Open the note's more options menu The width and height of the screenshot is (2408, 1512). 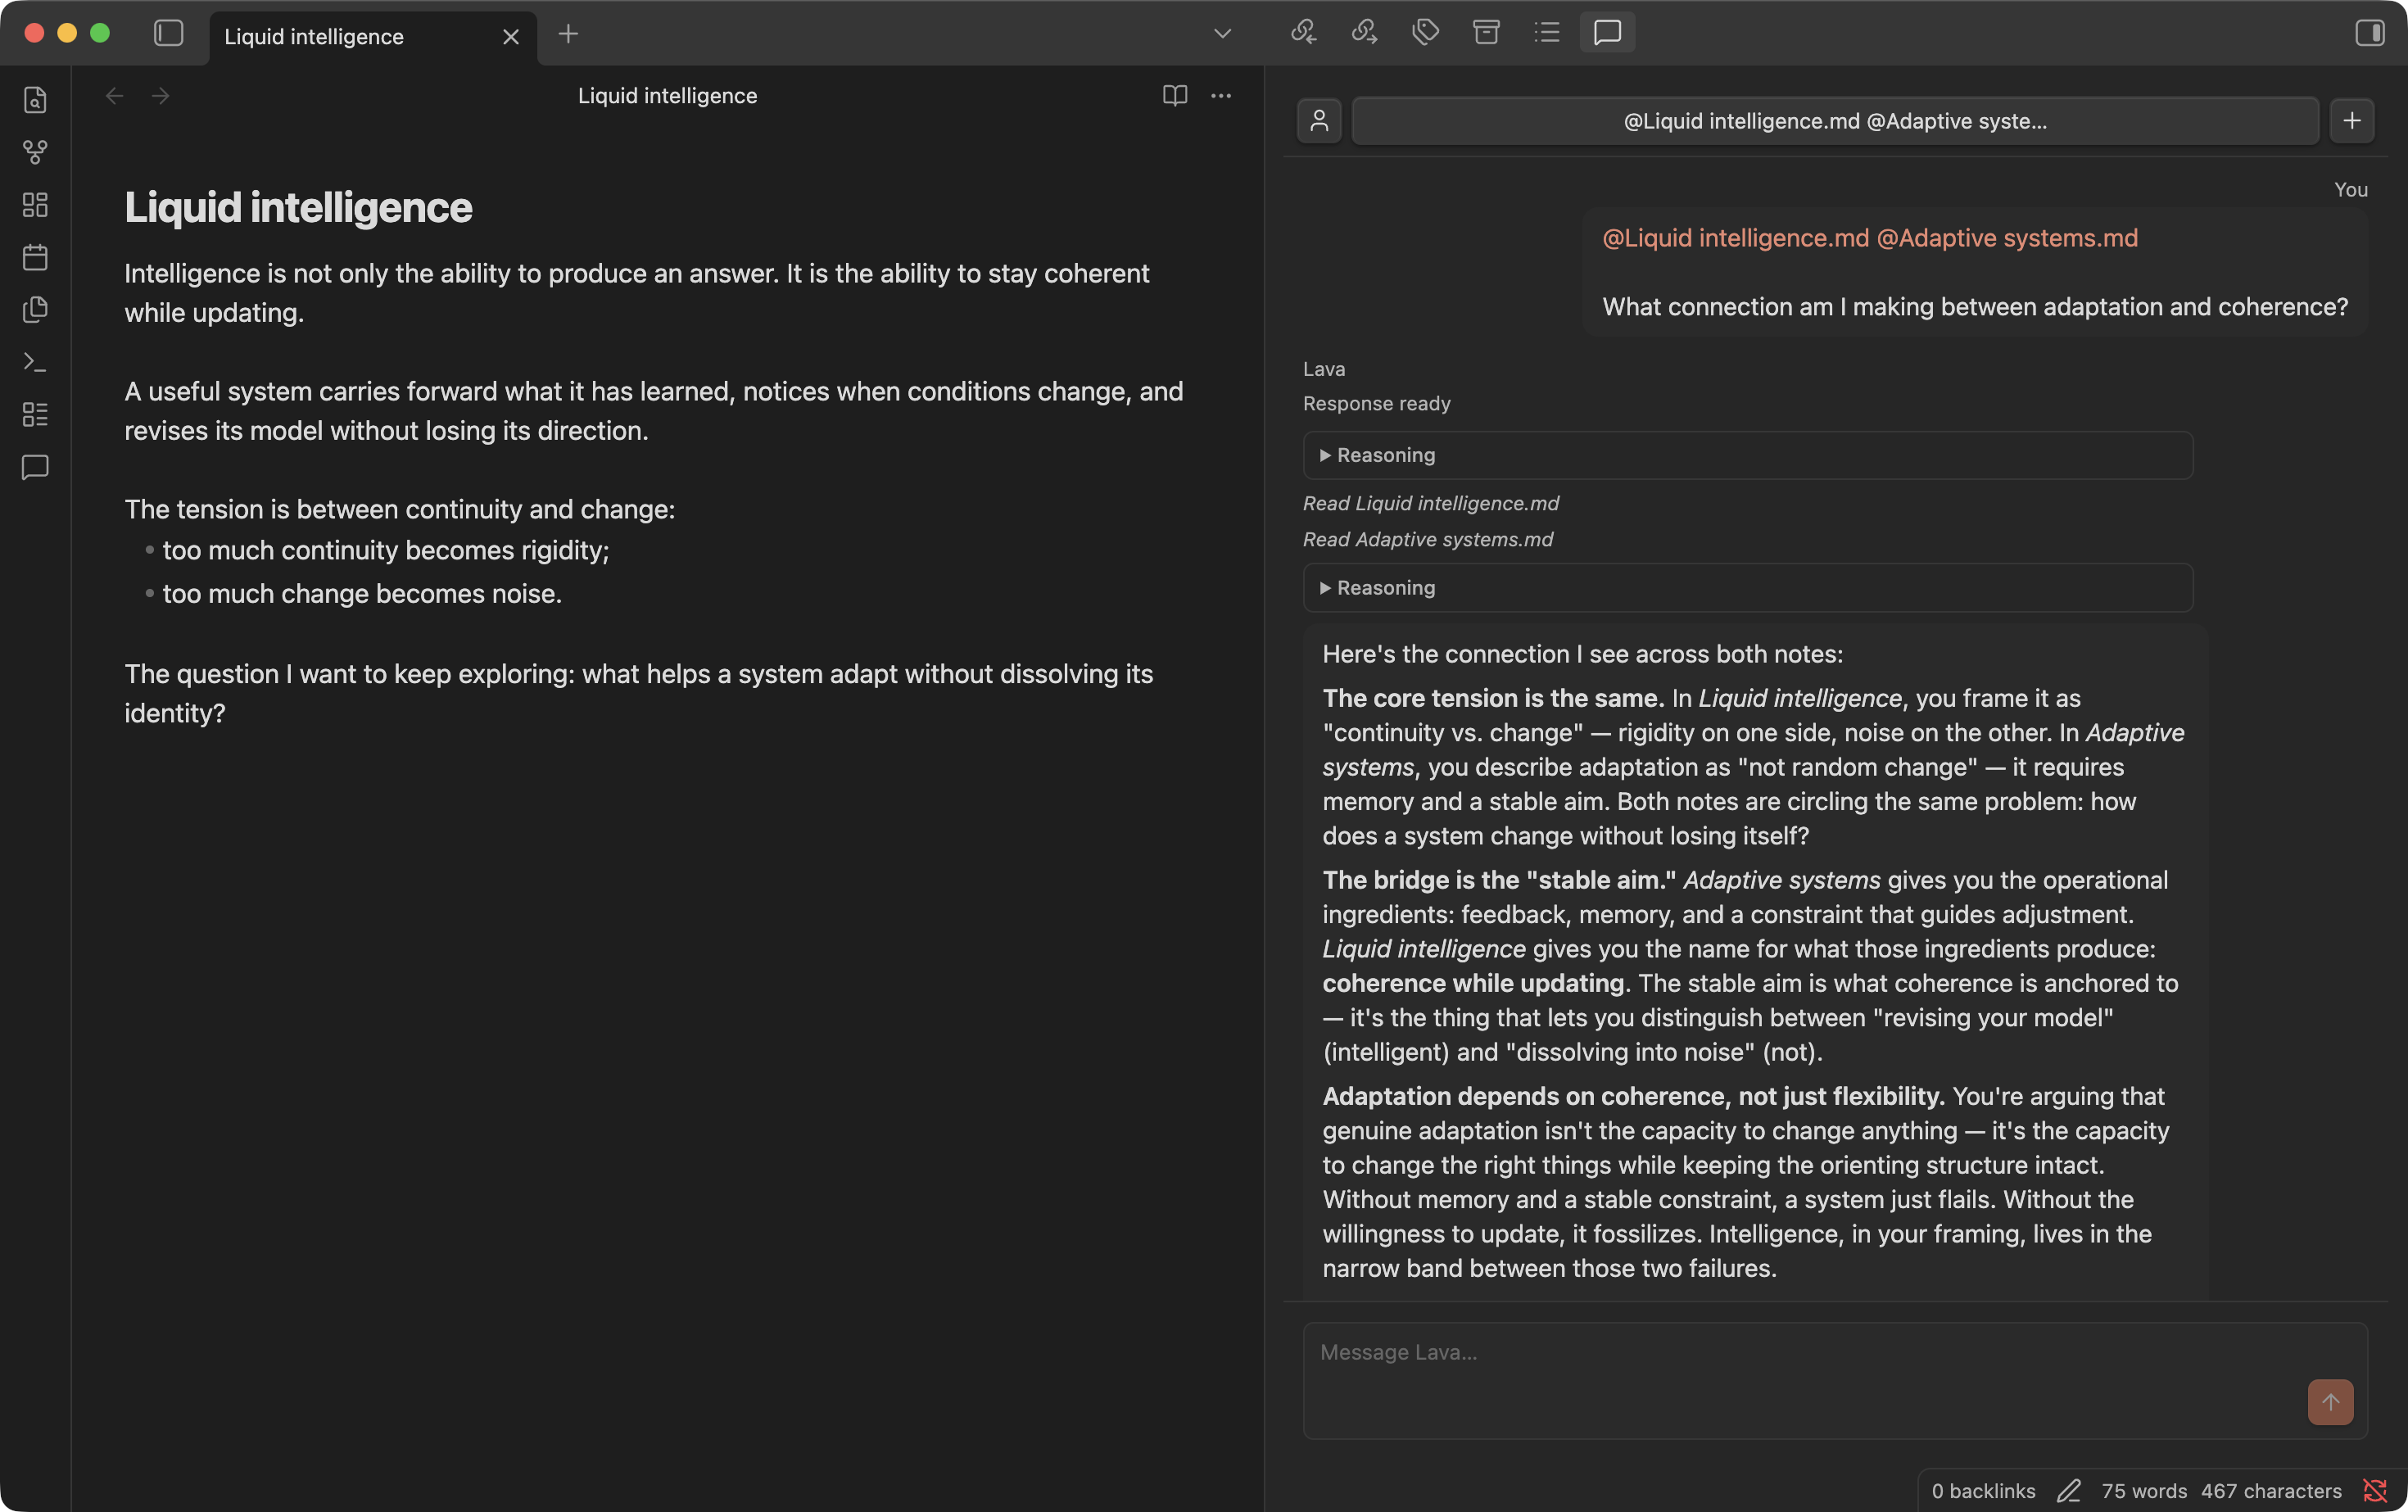[x=1221, y=96]
